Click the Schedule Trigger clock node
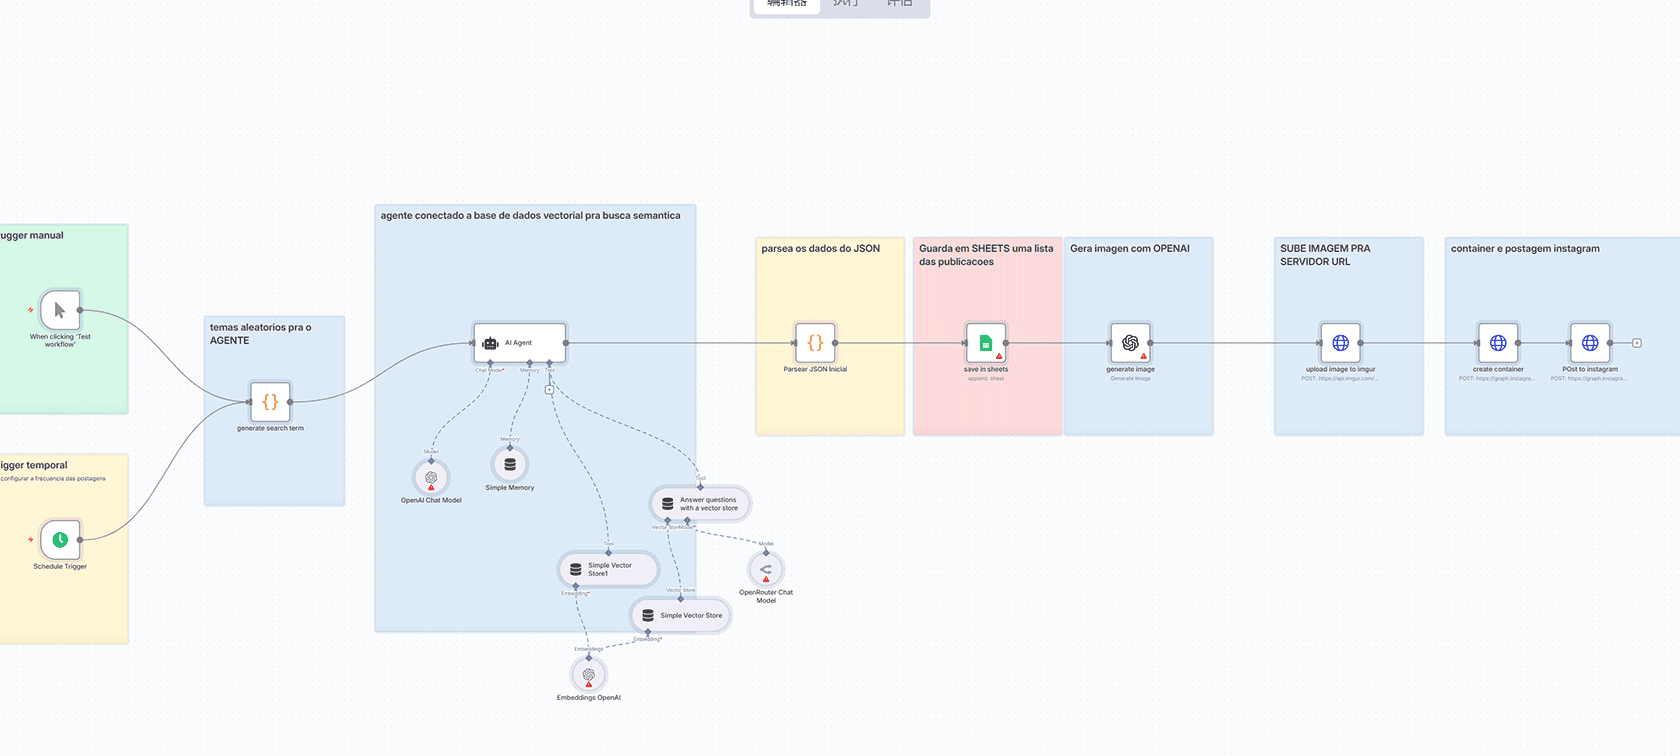The width and height of the screenshot is (1680, 756). (60, 540)
